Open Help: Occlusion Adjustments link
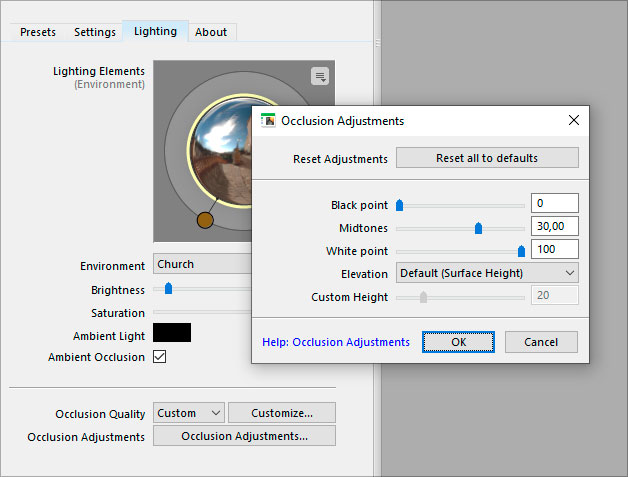The height and width of the screenshot is (477, 628). [336, 342]
